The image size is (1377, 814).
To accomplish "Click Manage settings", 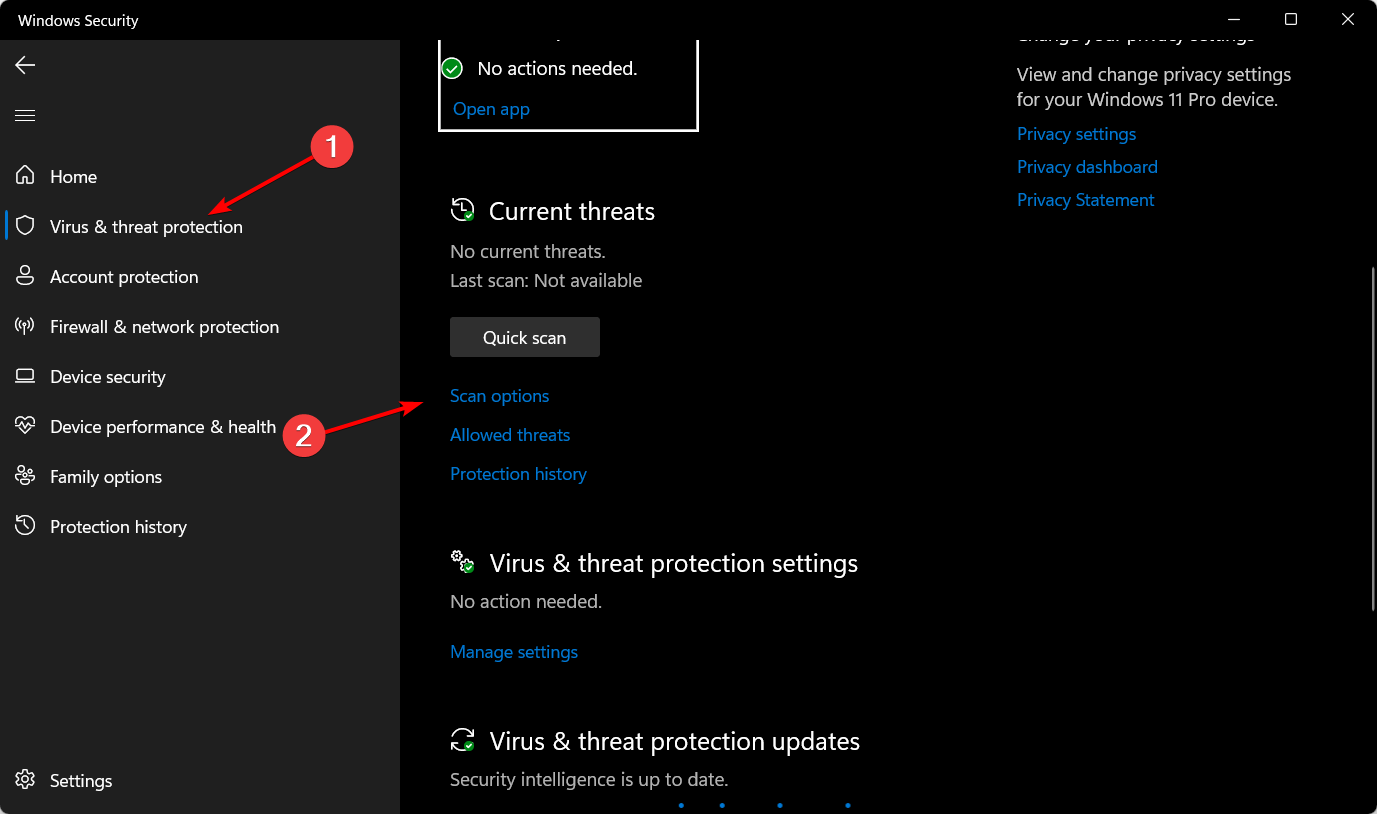I will [513, 651].
